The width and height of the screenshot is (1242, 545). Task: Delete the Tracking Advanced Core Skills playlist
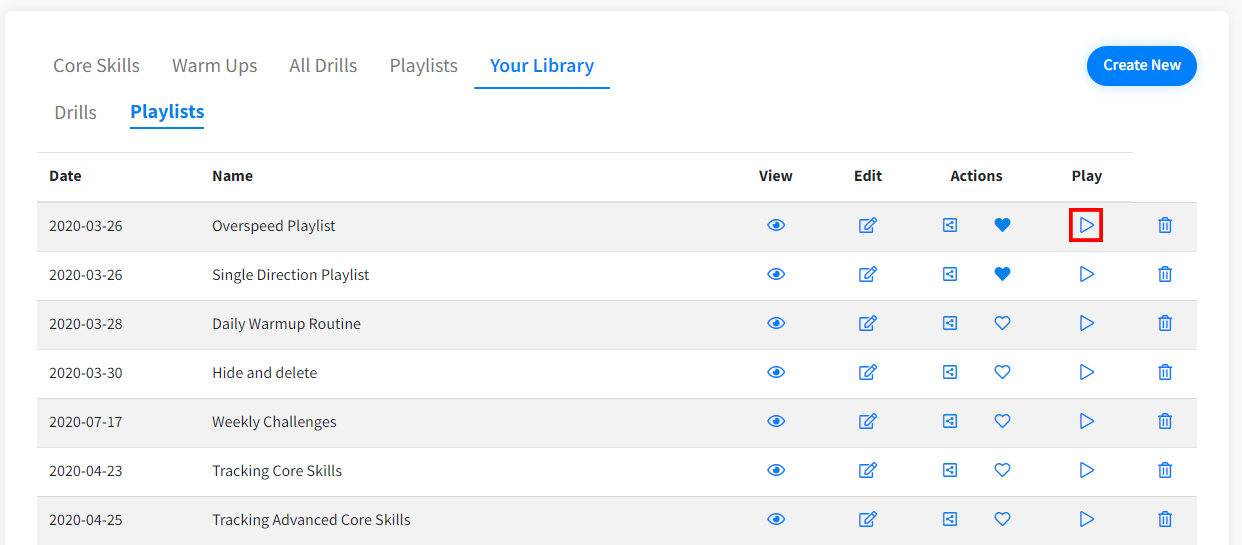coord(1164,519)
